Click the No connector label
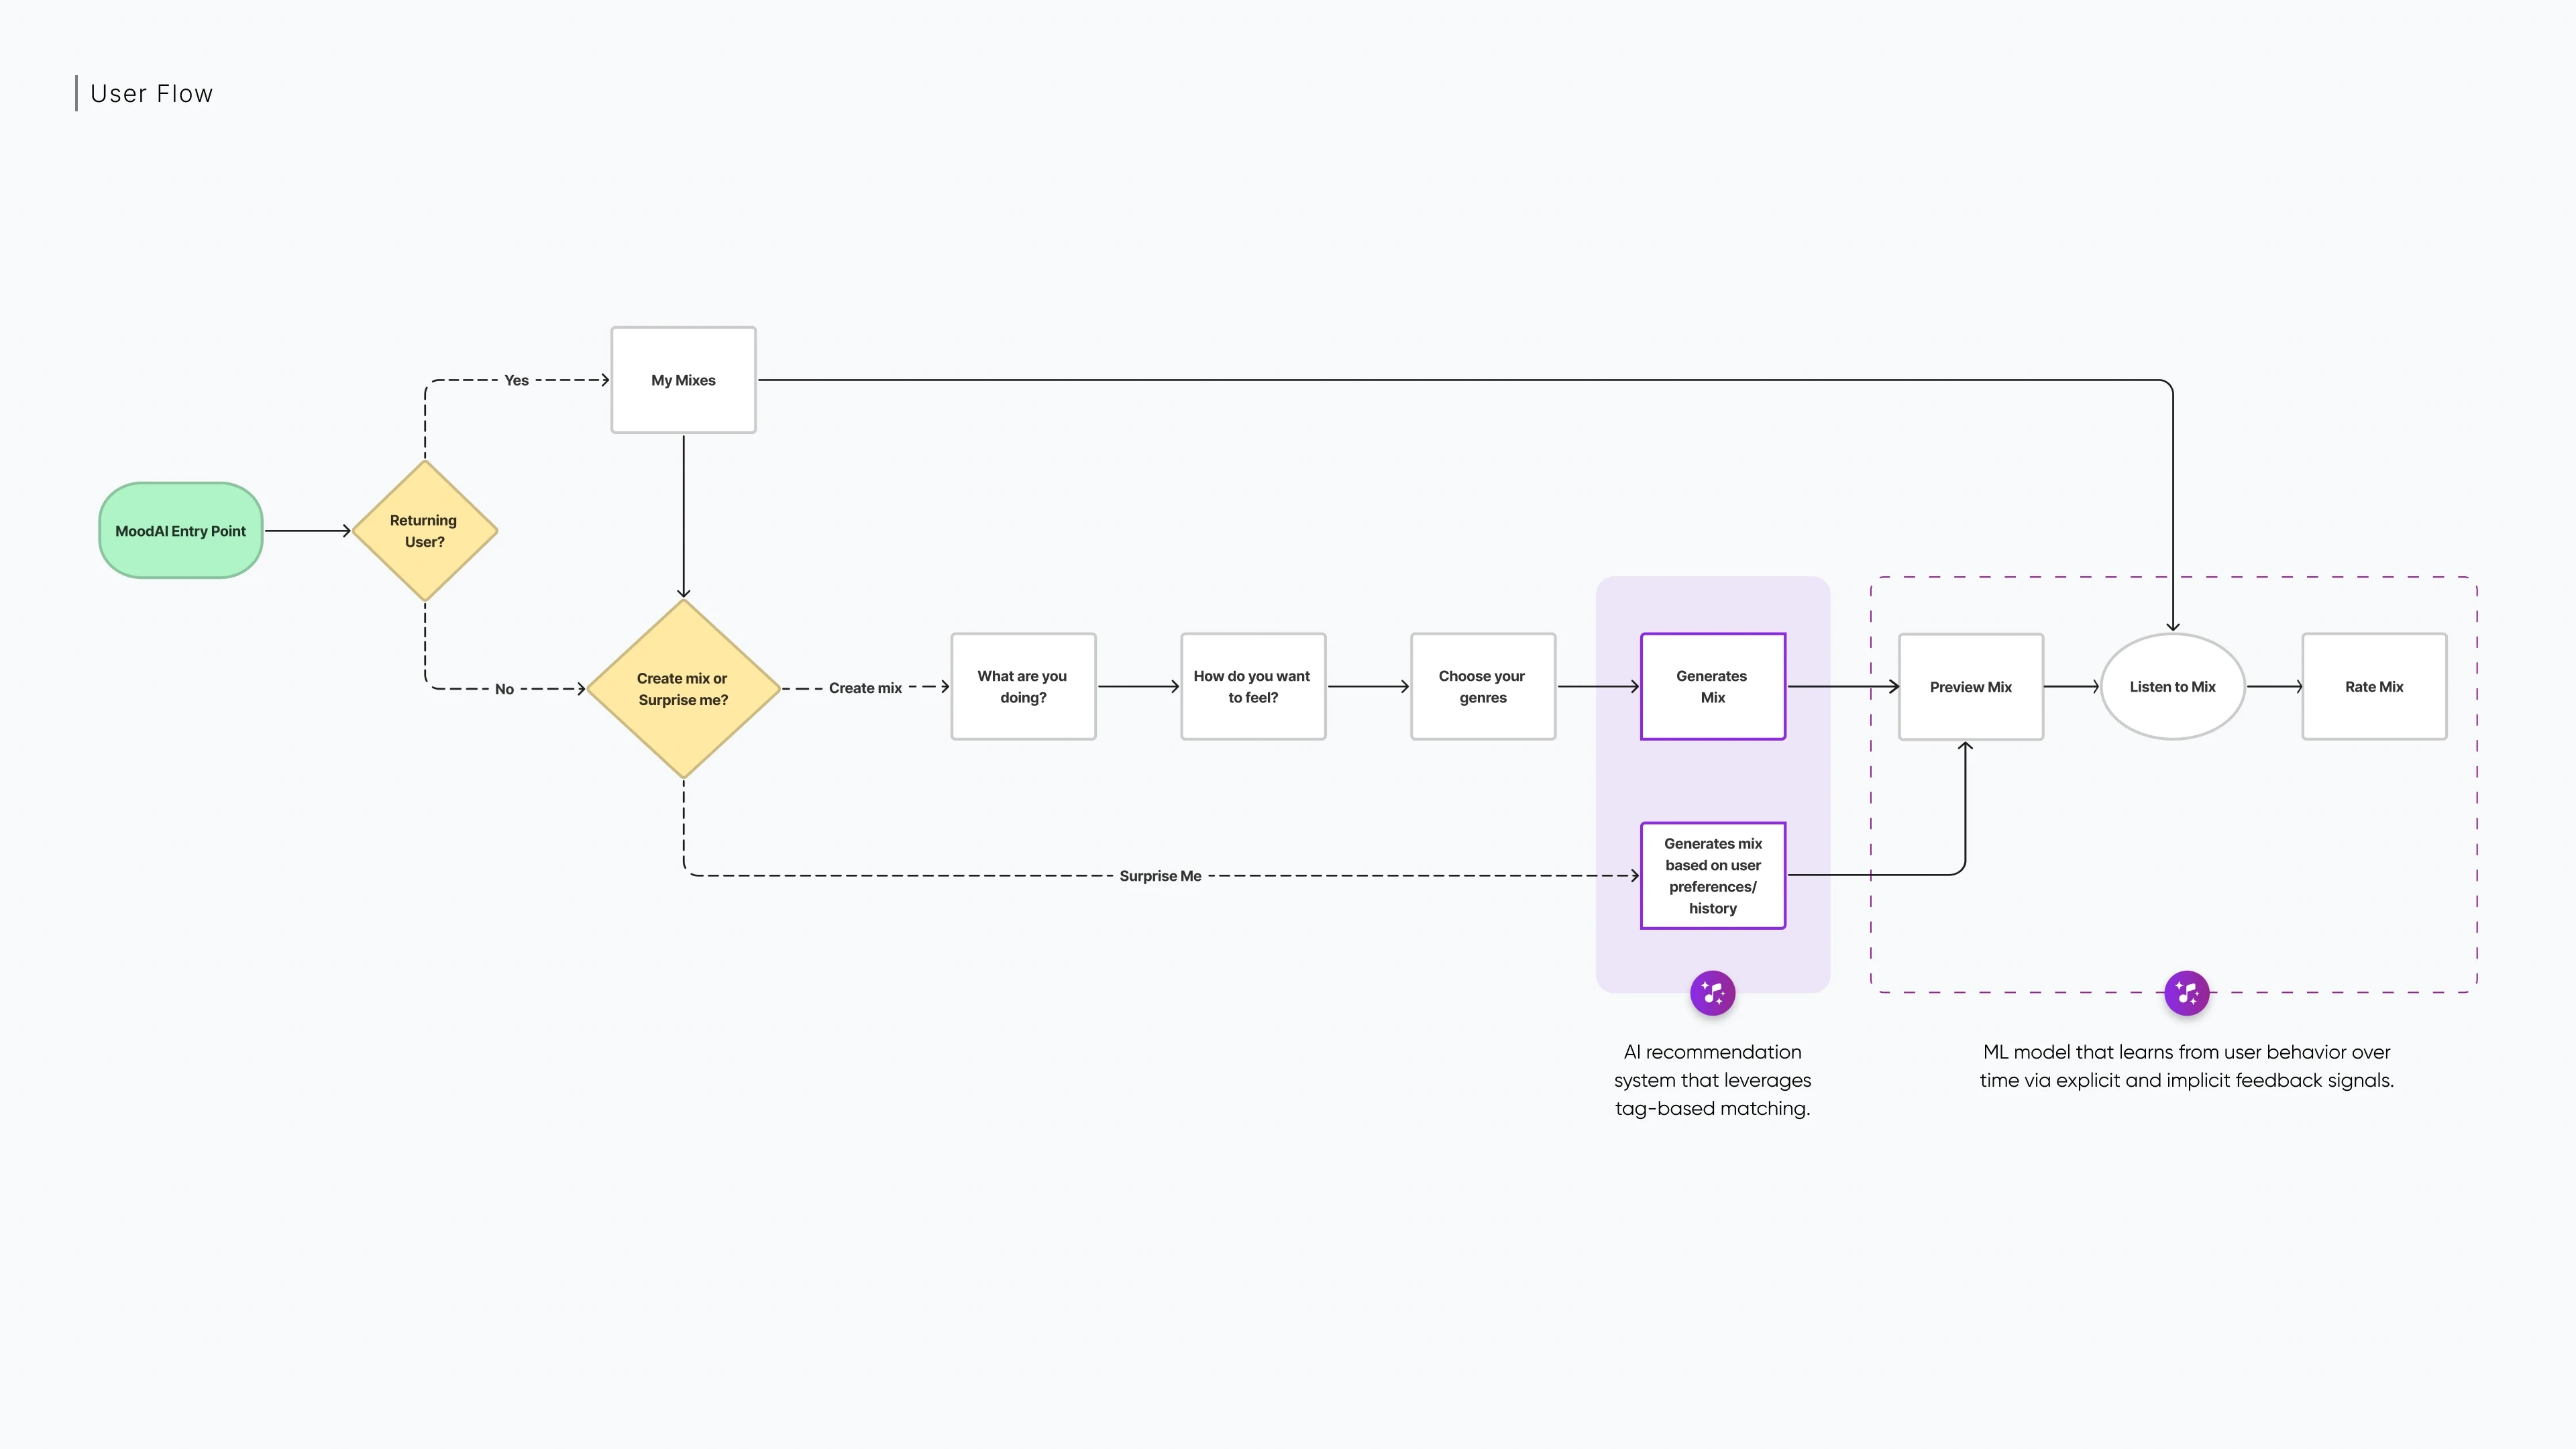The height and width of the screenshot is (1449, 2576). [x=504, y=689]
